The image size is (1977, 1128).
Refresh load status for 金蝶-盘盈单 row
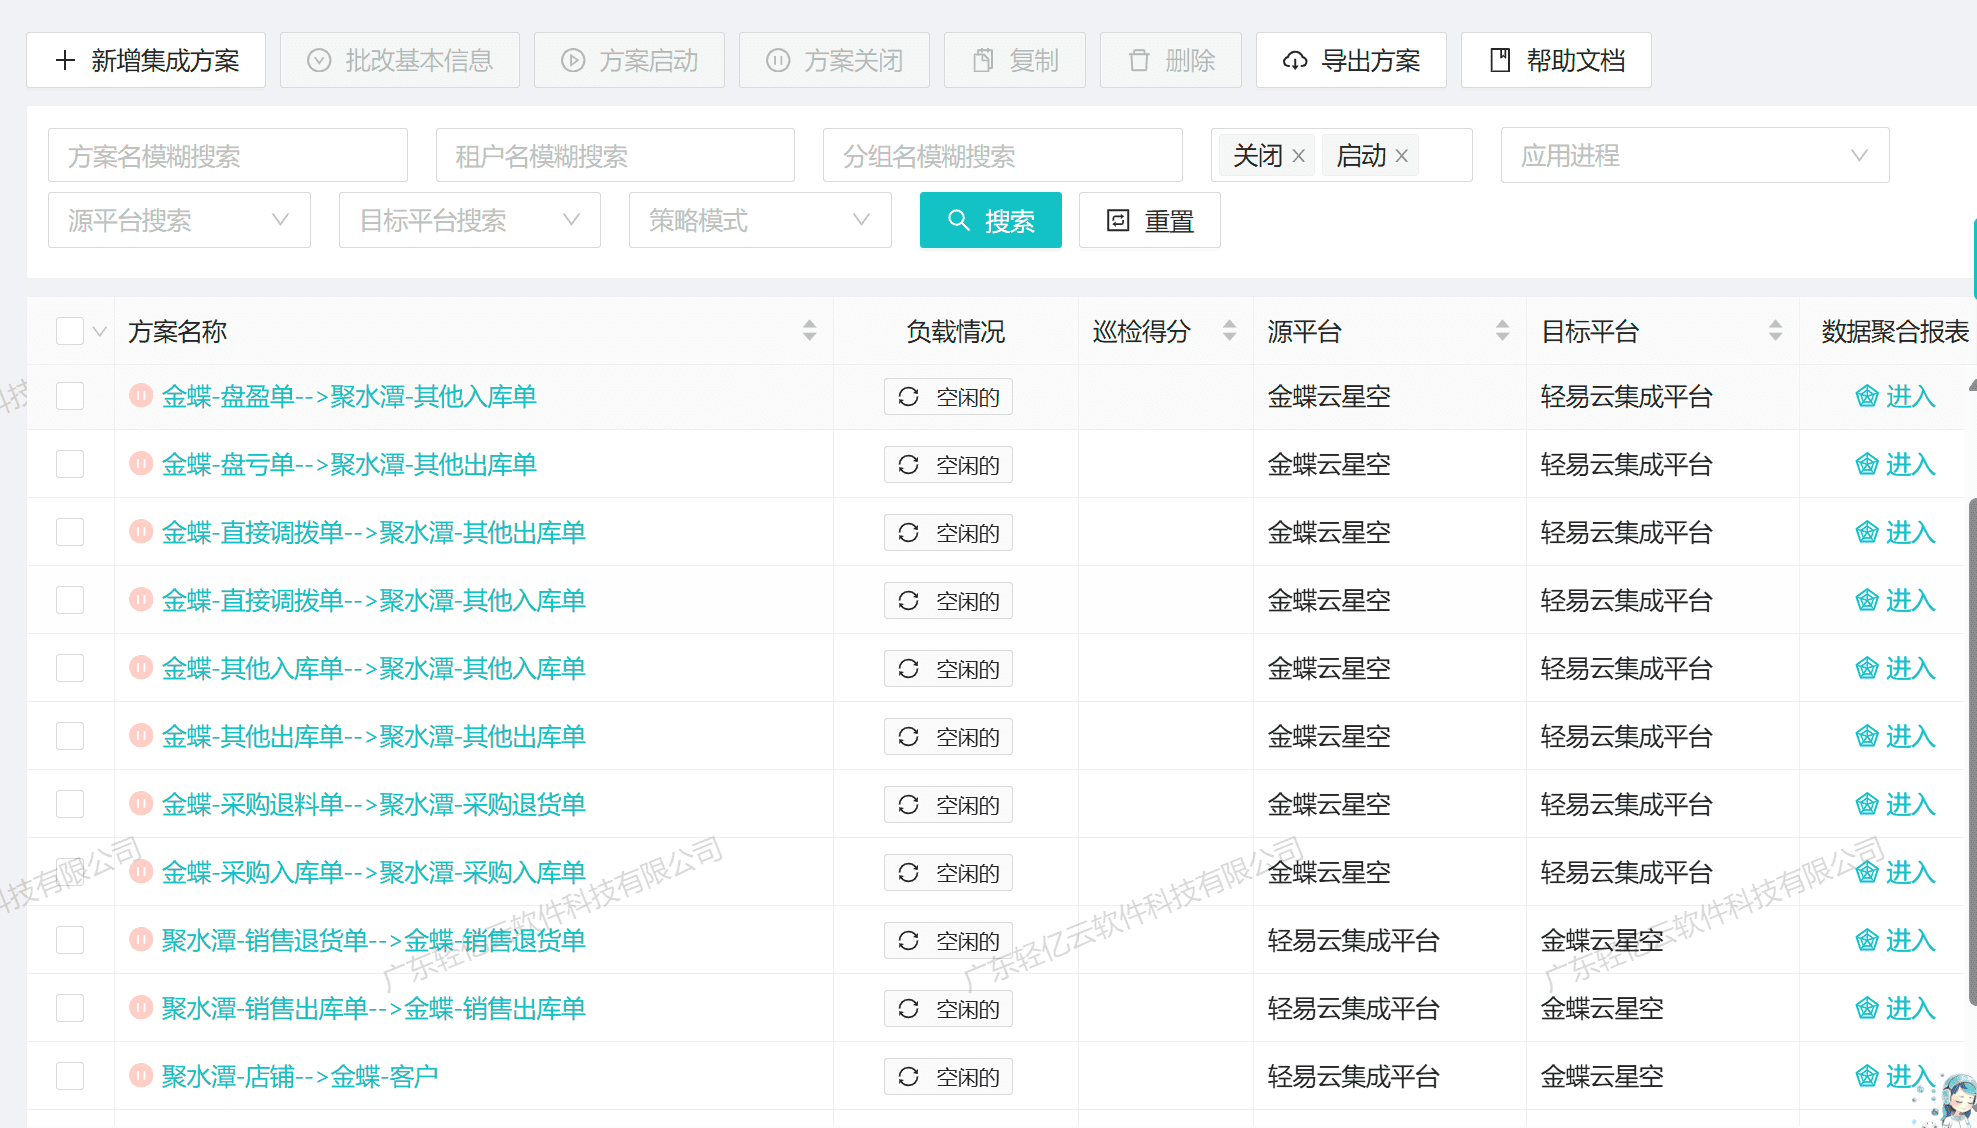coord(948,397)
